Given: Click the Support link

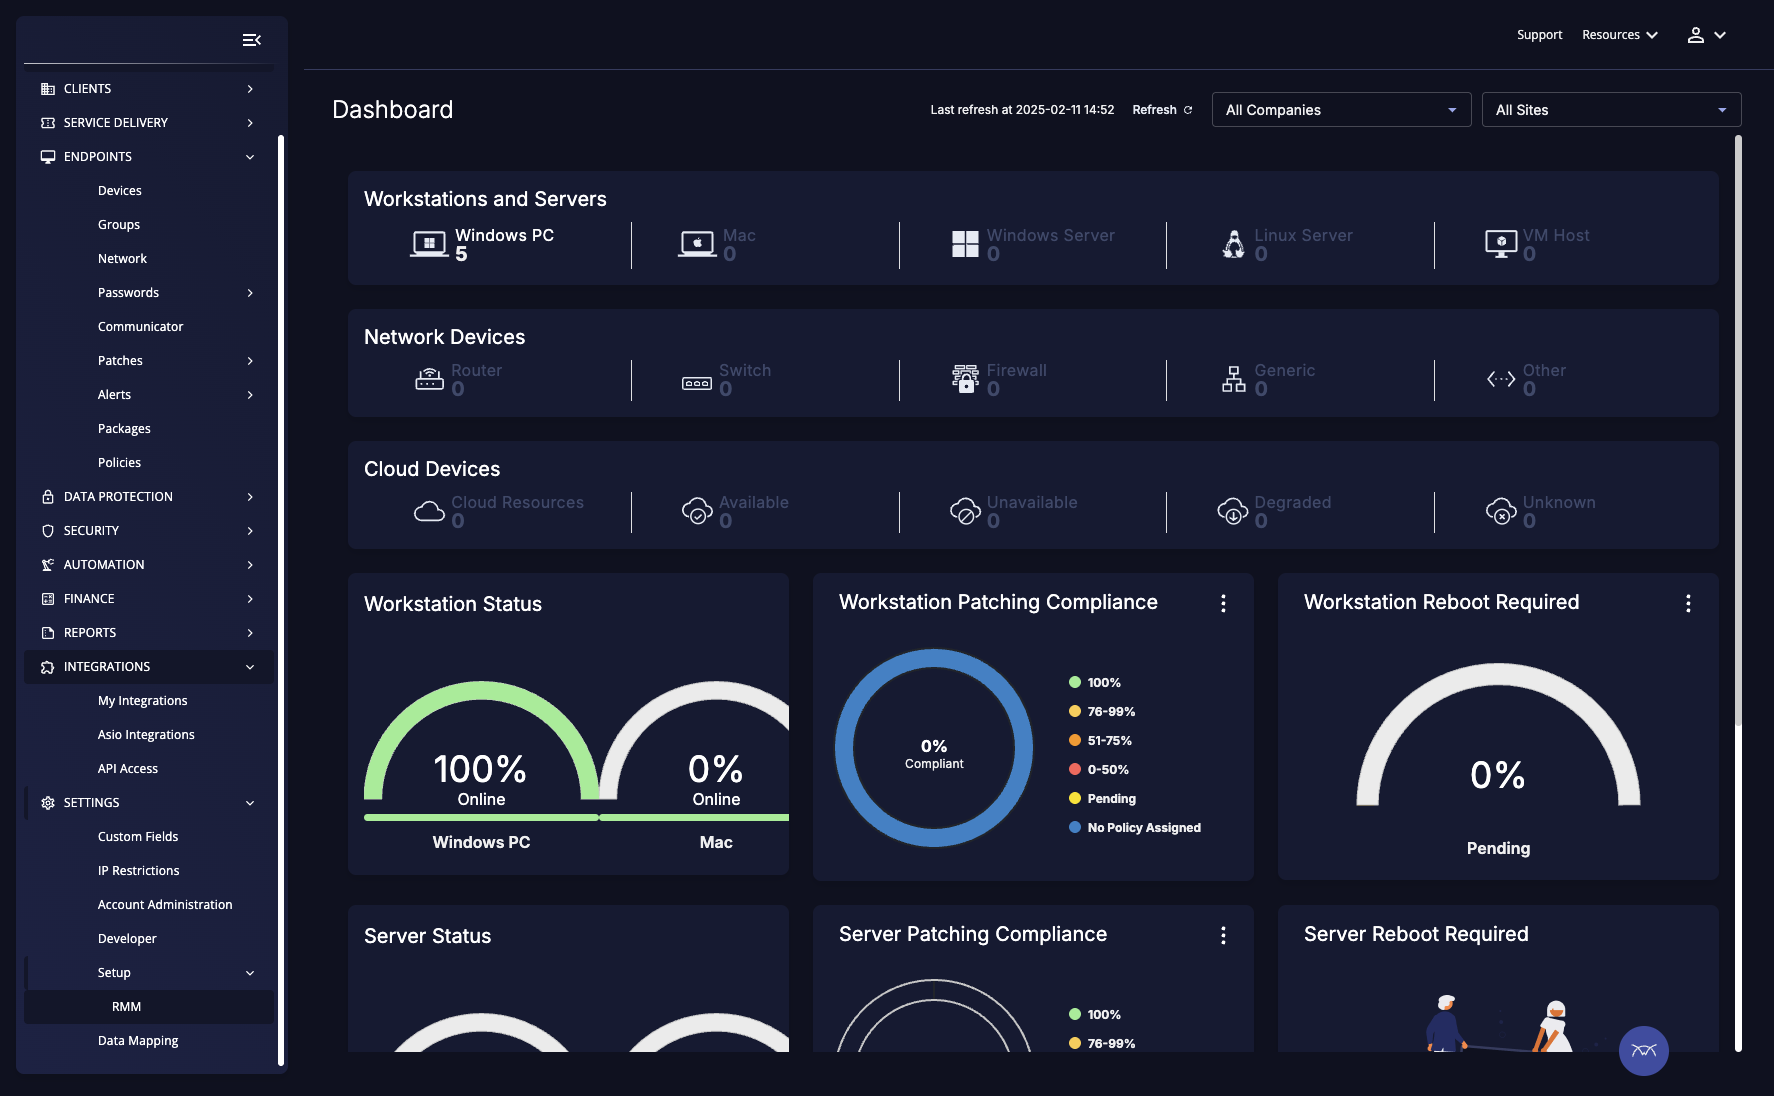Looking at the screenshot, I should [x=1539, y=35].
